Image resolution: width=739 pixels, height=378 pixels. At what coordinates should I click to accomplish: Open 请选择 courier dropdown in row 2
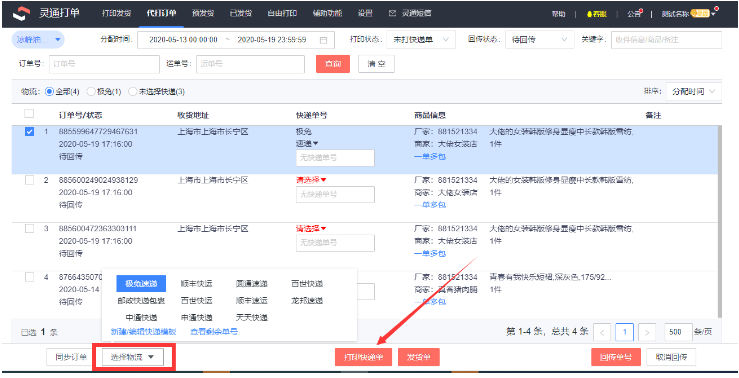[x=311, y=180]
